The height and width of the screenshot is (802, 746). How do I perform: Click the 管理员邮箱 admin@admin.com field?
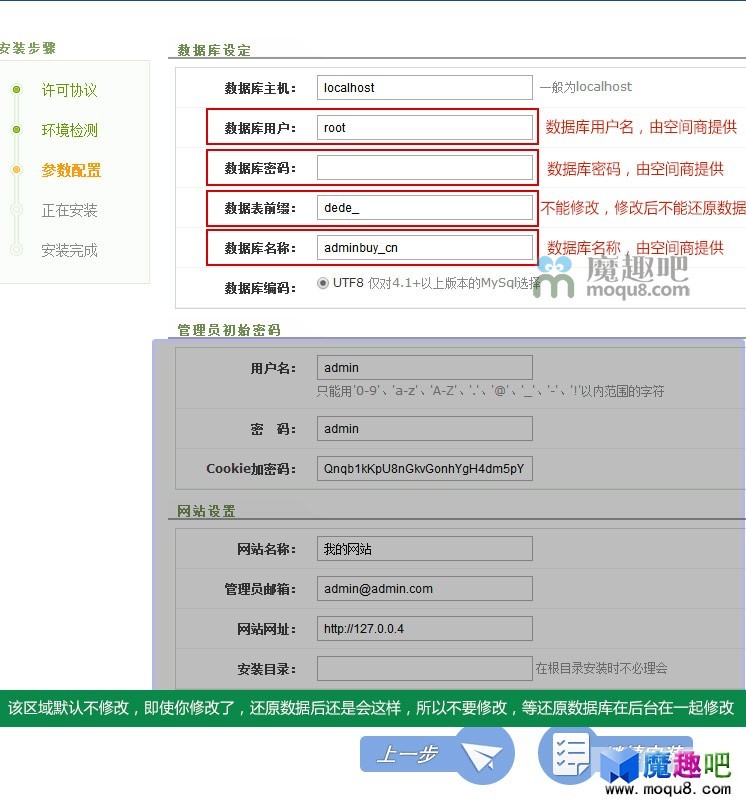point(424,589)
